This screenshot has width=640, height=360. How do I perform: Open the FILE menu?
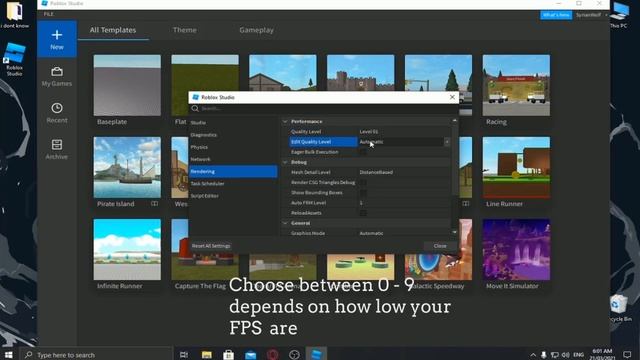(48, 14)
